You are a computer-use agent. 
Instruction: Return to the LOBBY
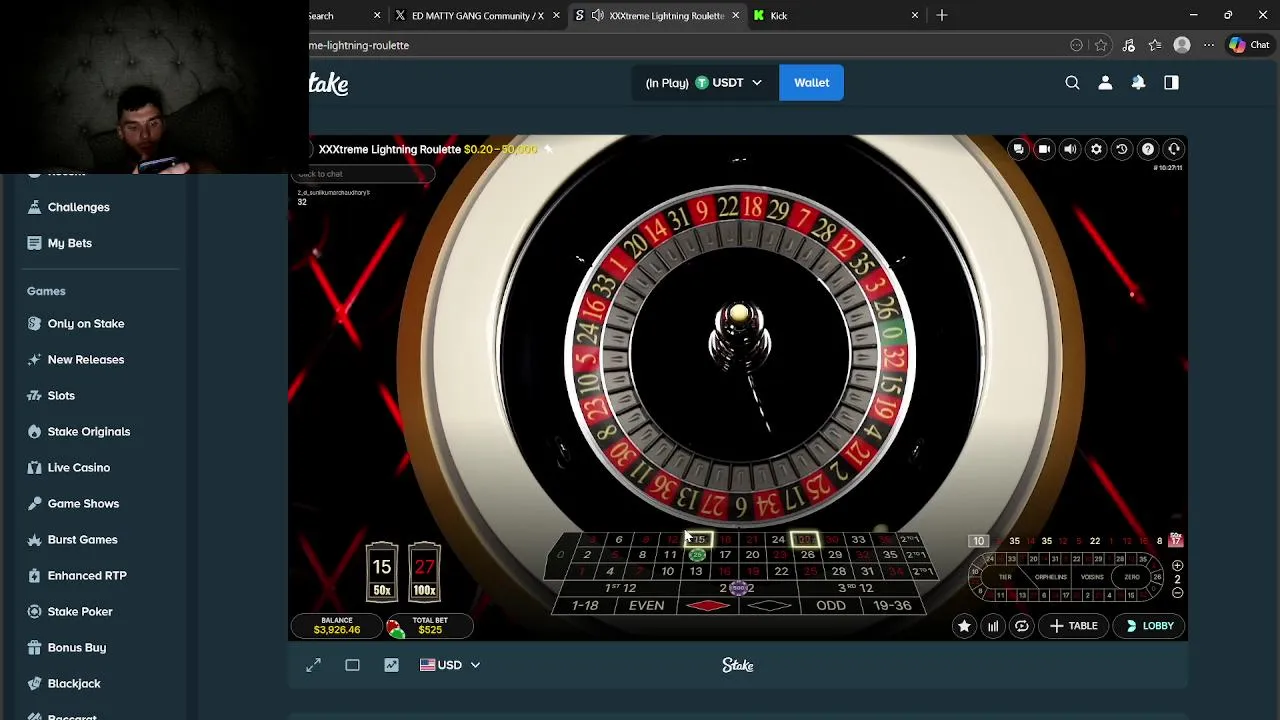click(x=1150, y=626)
